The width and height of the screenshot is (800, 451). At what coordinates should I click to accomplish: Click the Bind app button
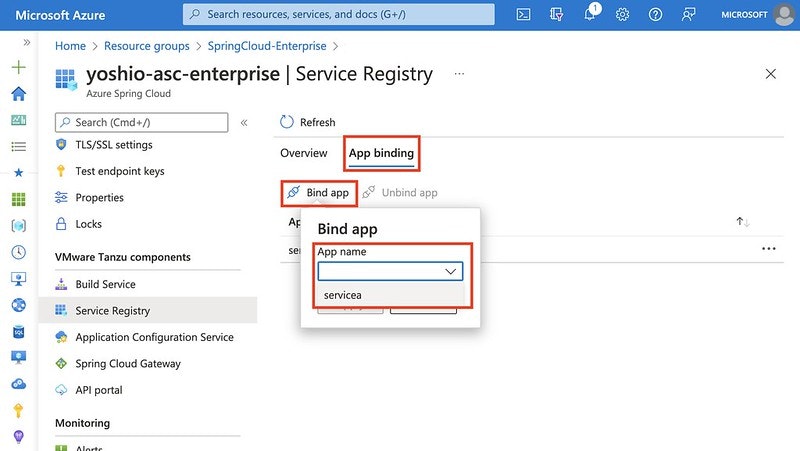tap(318, 193)
